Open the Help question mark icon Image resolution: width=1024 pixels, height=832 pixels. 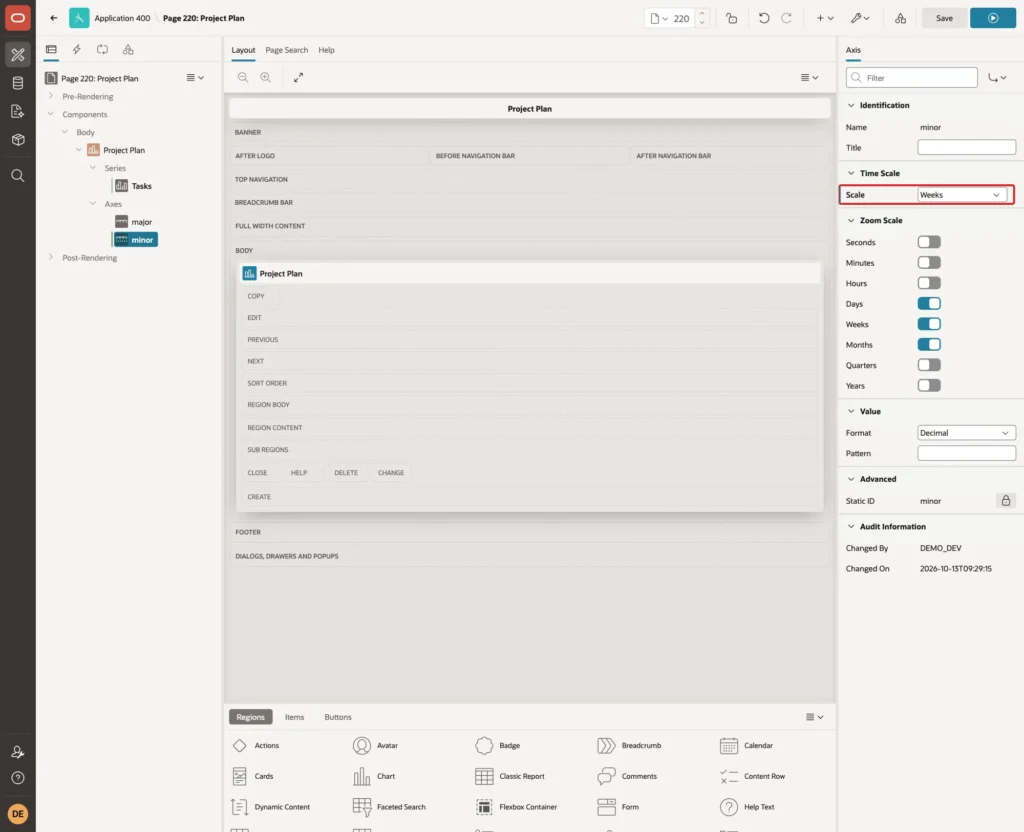click(x=18, y=778)
